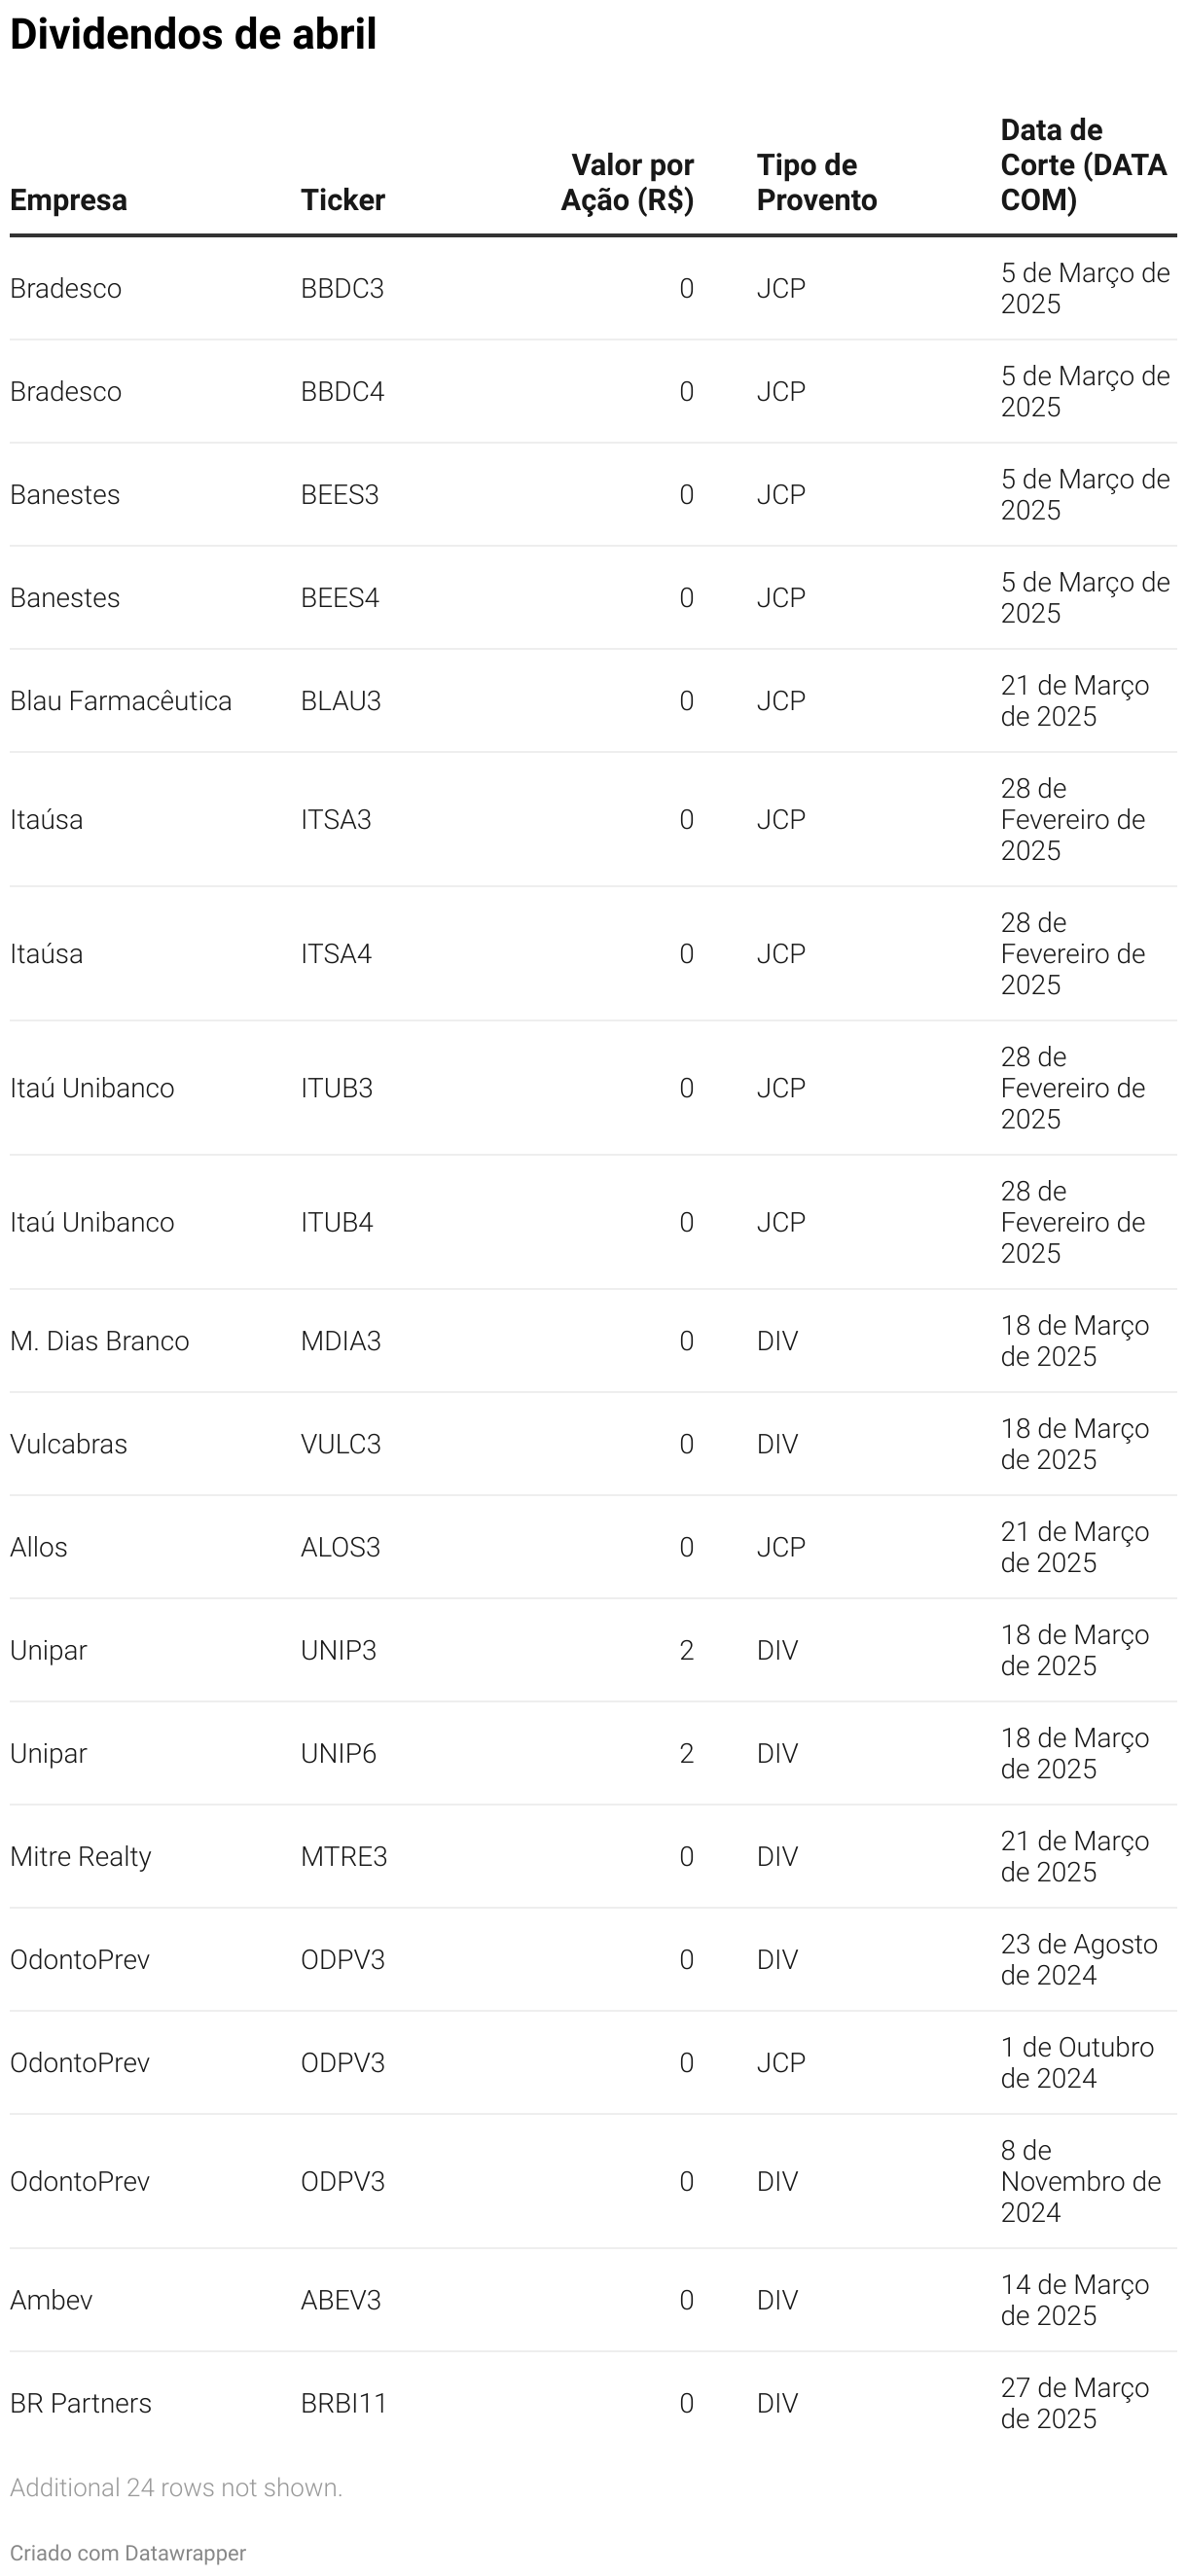The width and height of the screenshot is (1187, 2576).
Task: Click the Additional 24 rows notice
Action: coord(176,2488)
